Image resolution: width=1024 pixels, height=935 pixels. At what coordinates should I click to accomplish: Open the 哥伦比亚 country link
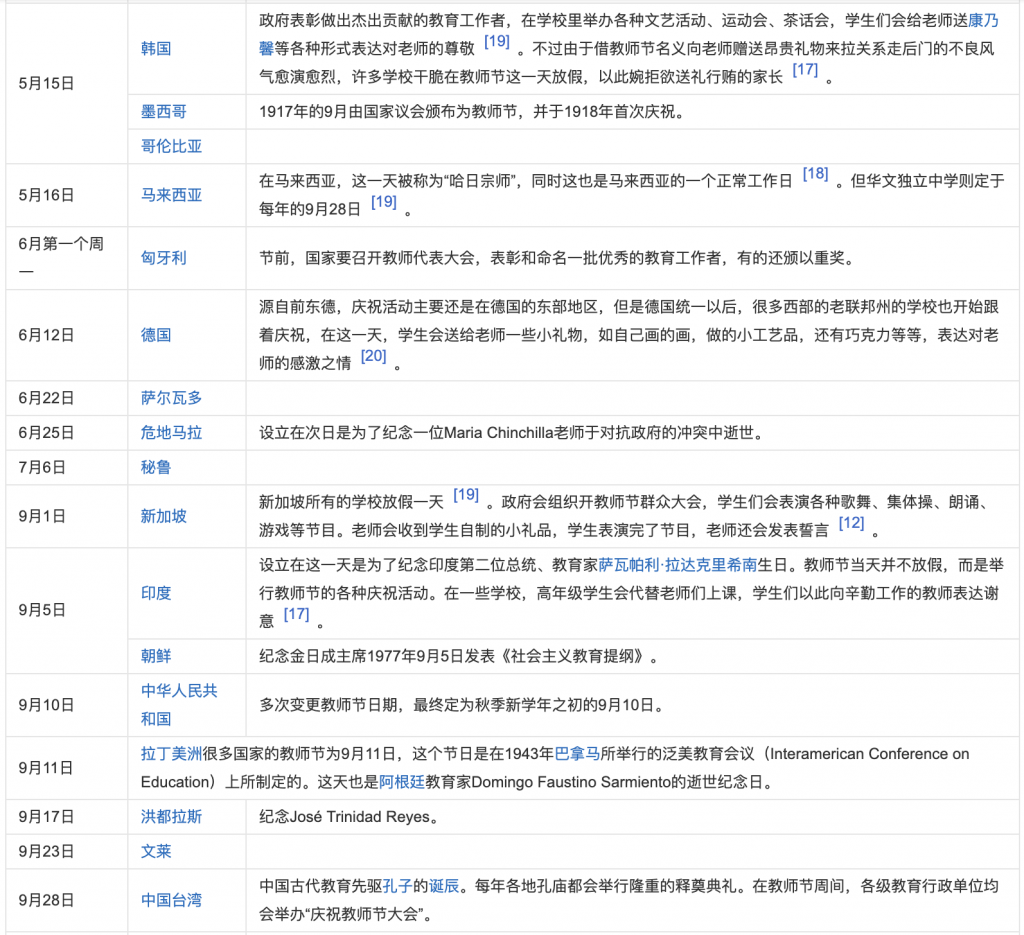tap(171, 146)
